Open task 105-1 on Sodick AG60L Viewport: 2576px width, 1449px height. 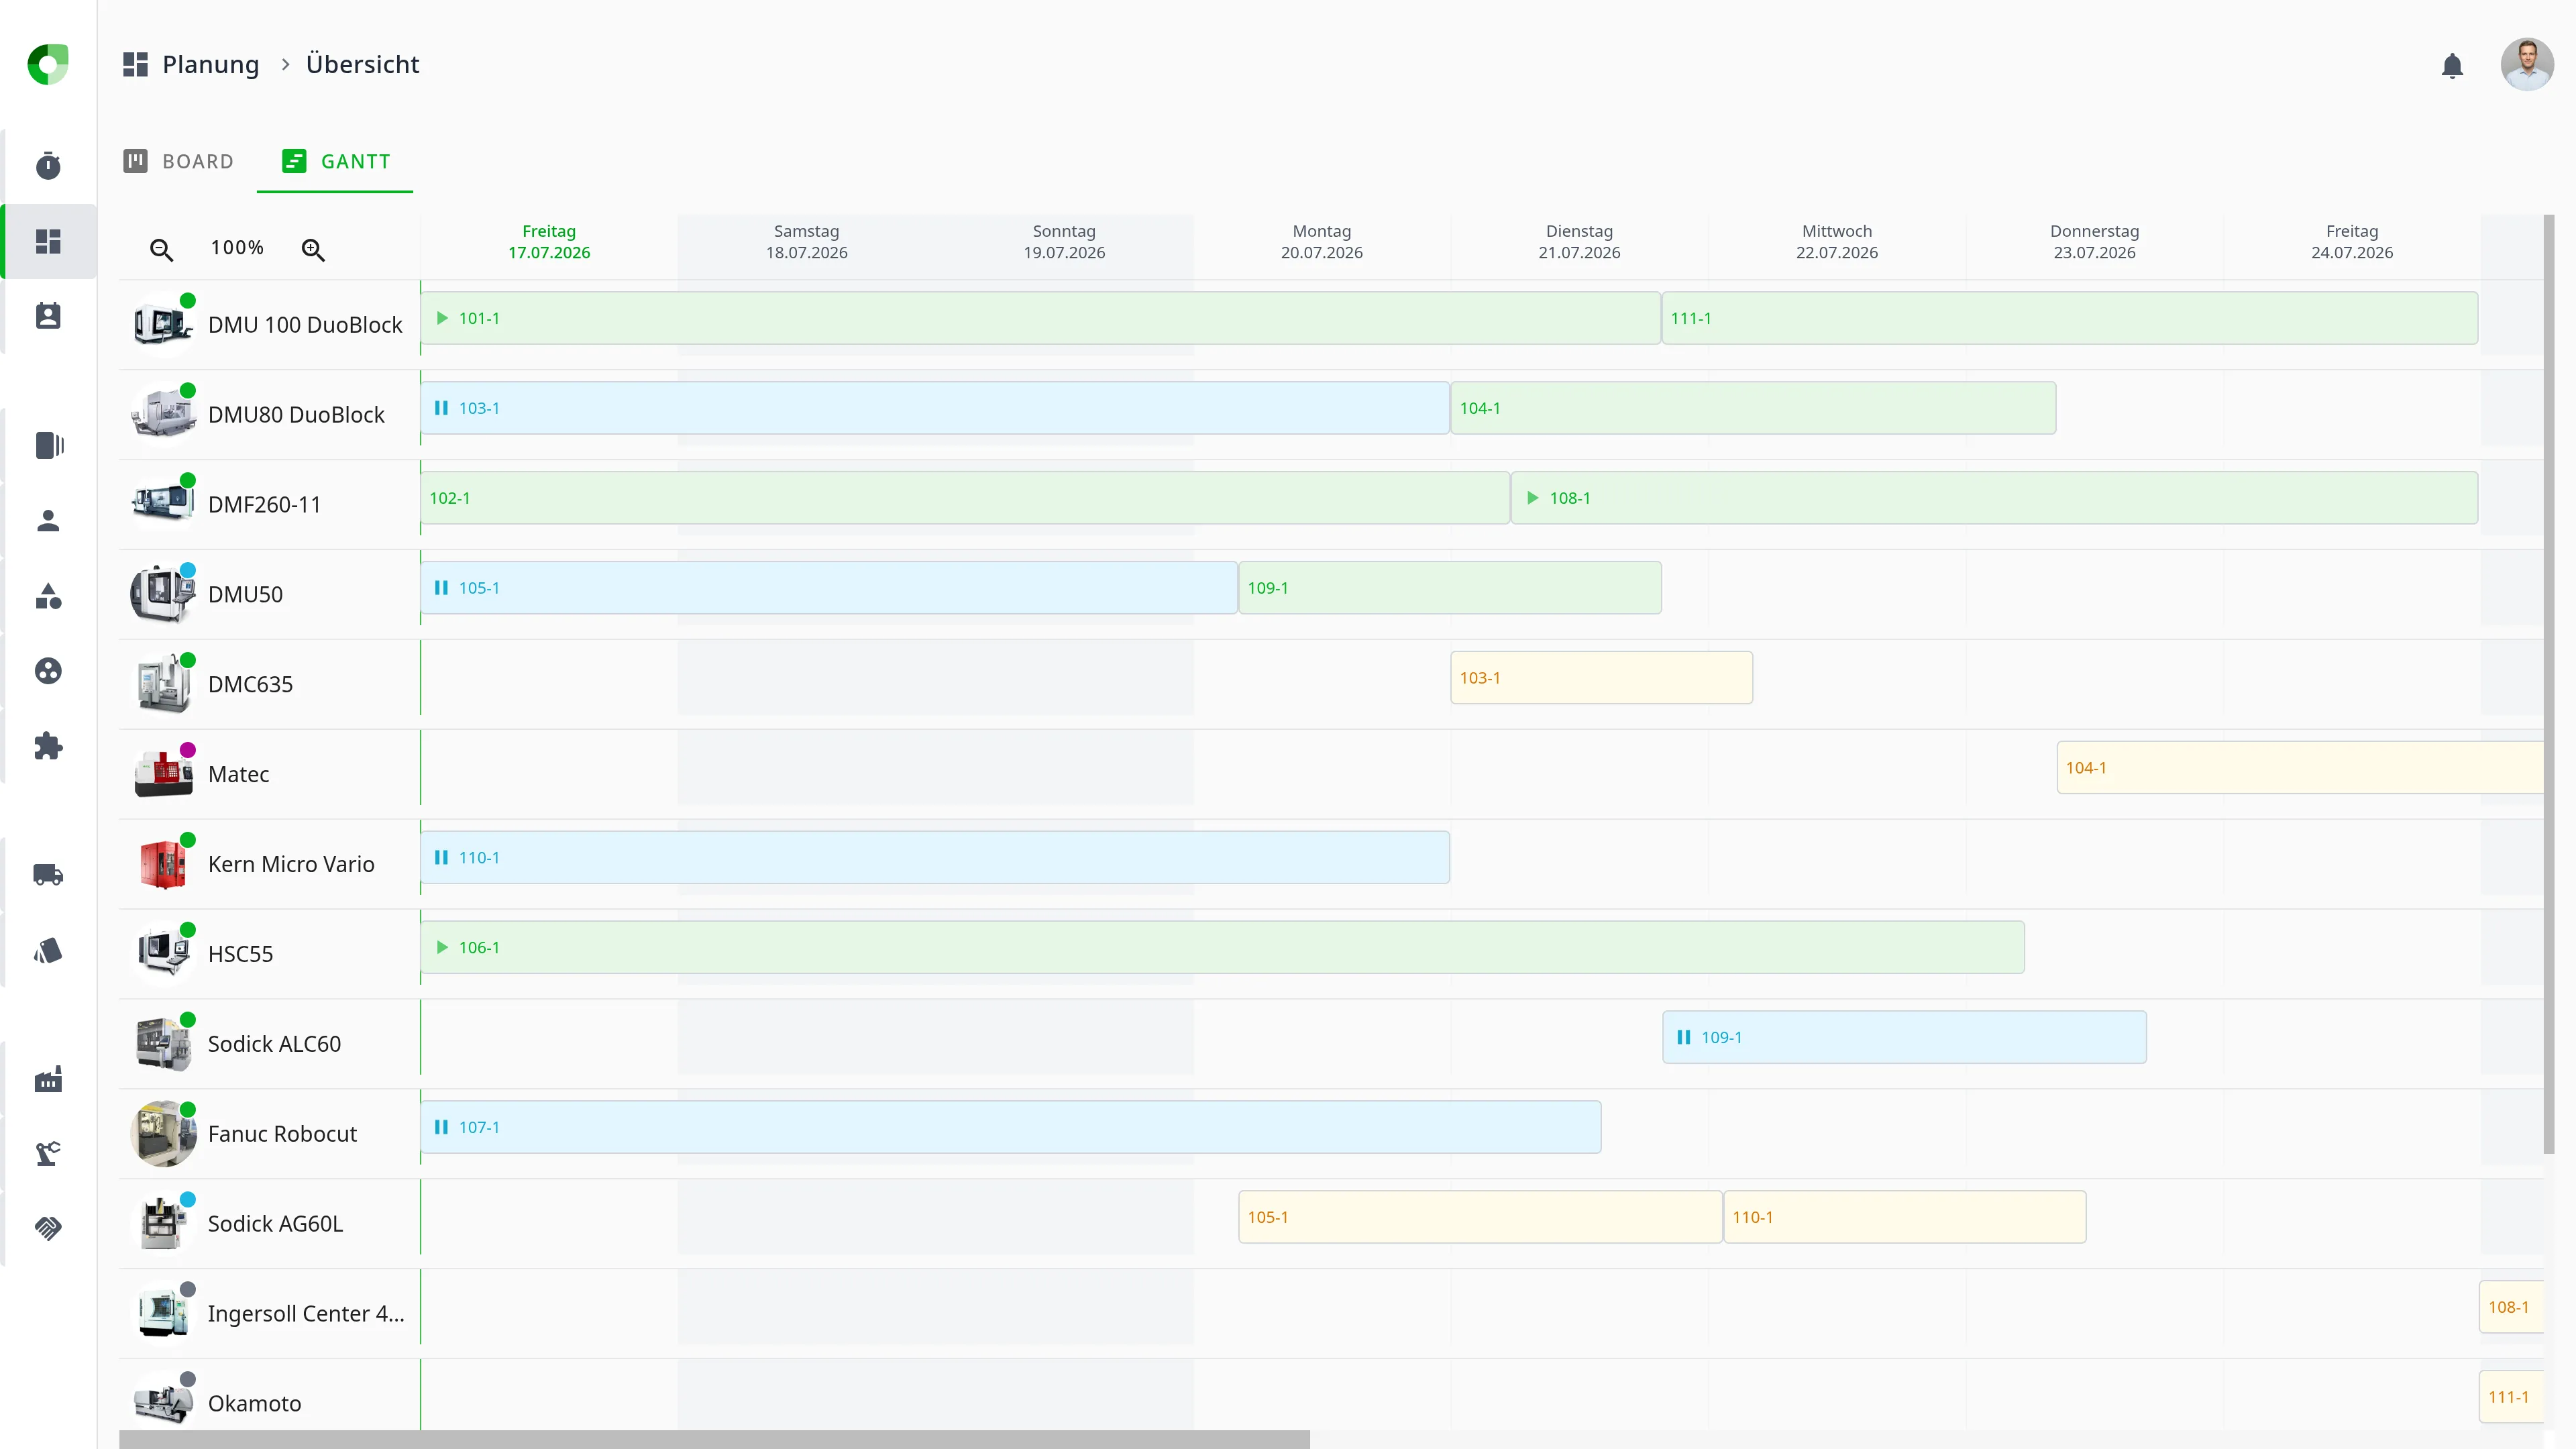1480,1218
